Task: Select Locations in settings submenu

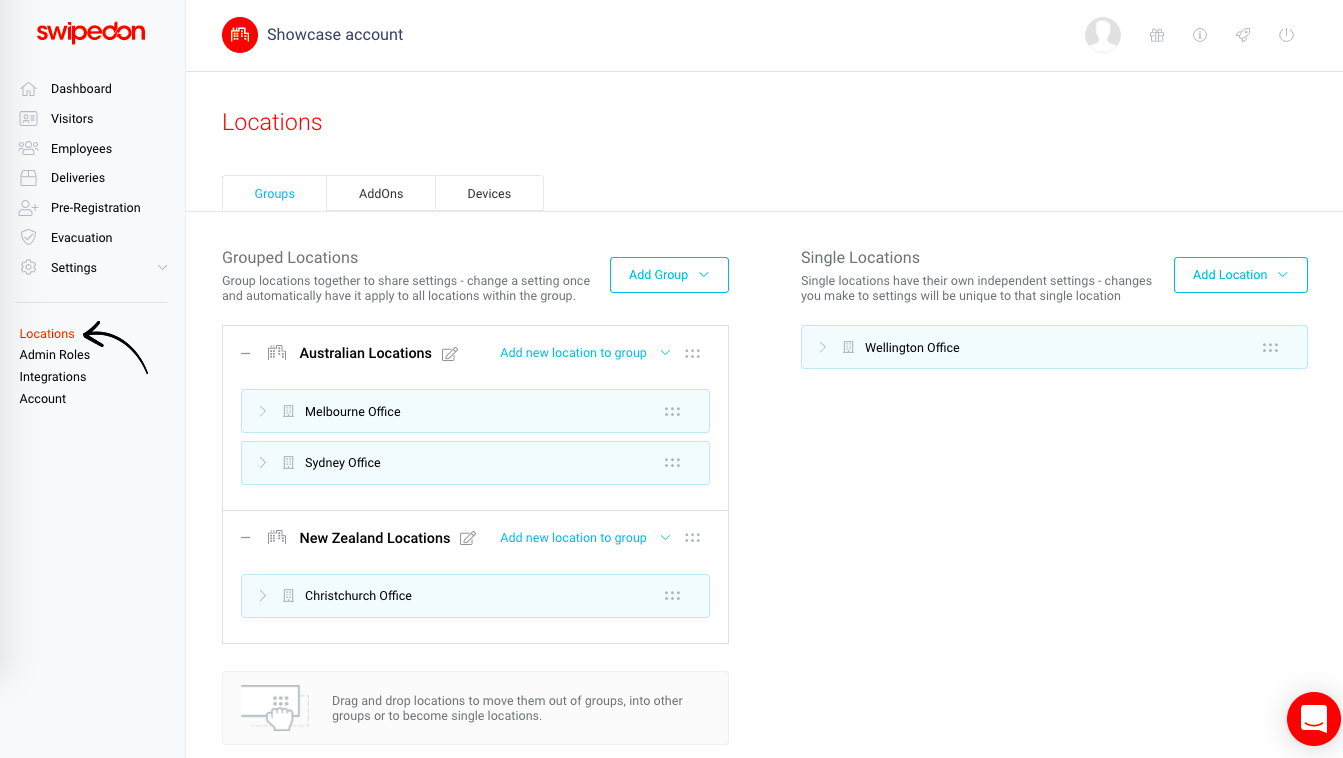Action: point(47,333)
